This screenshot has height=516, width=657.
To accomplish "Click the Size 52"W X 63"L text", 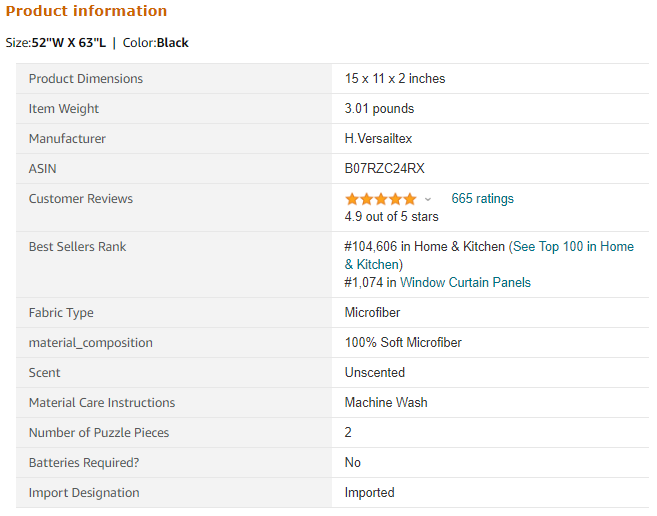I will coord(56,43).
